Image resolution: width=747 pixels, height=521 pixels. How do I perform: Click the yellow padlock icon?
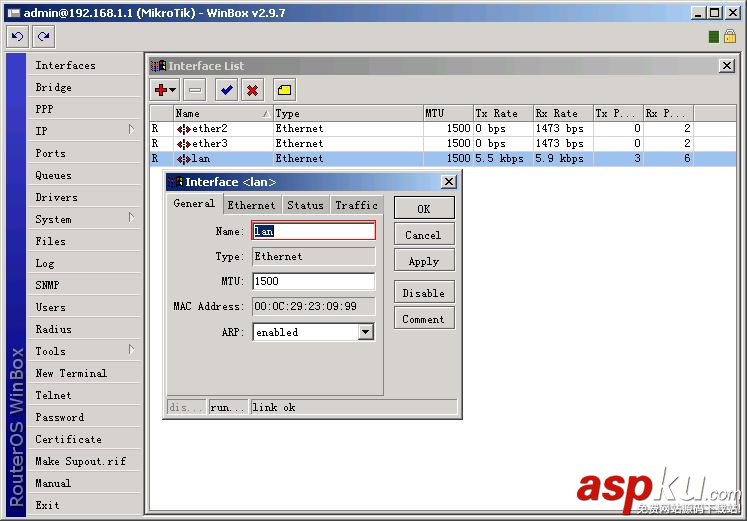coord(729,36)
